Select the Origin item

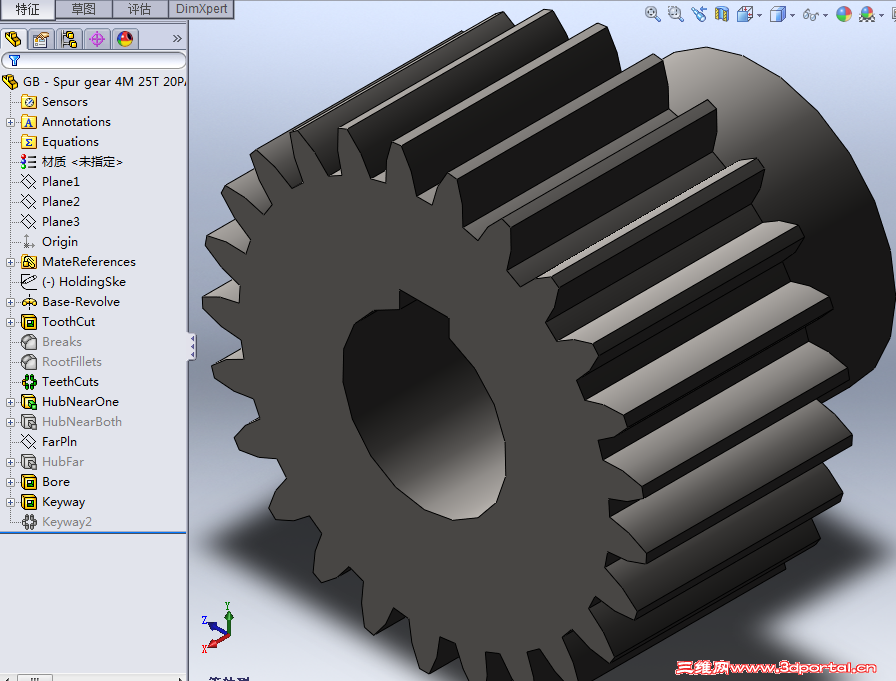(x=49, y=242)
